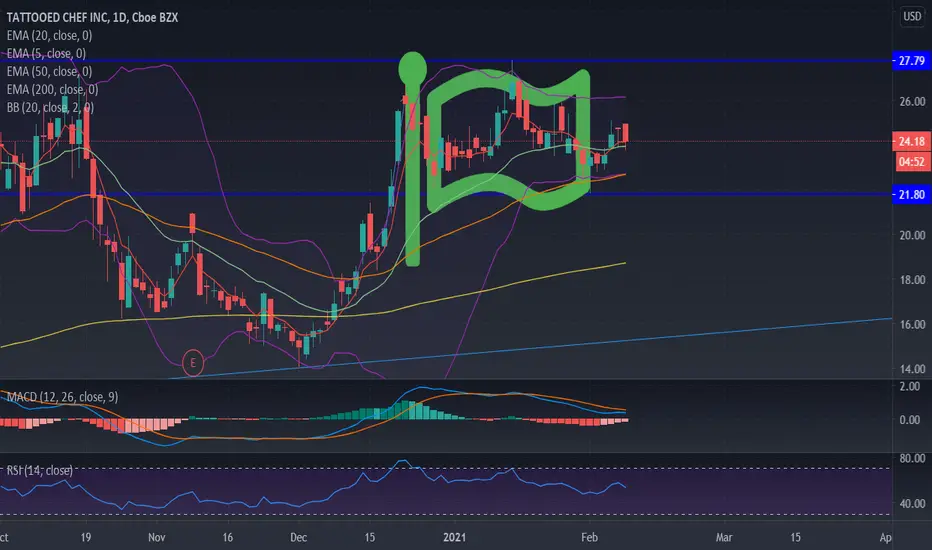The height and width of the screenshot is (550, 932).
Task: Click the 04:52 countdown timer label
Action: pos(911,162)
